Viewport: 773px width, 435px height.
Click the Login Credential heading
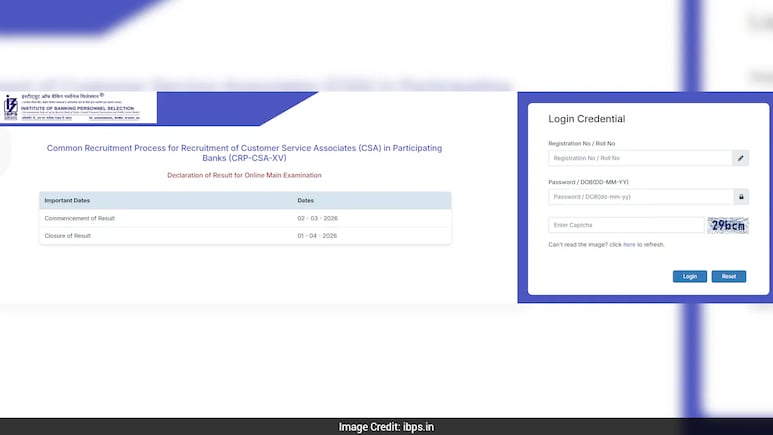[x=587, y=119]
